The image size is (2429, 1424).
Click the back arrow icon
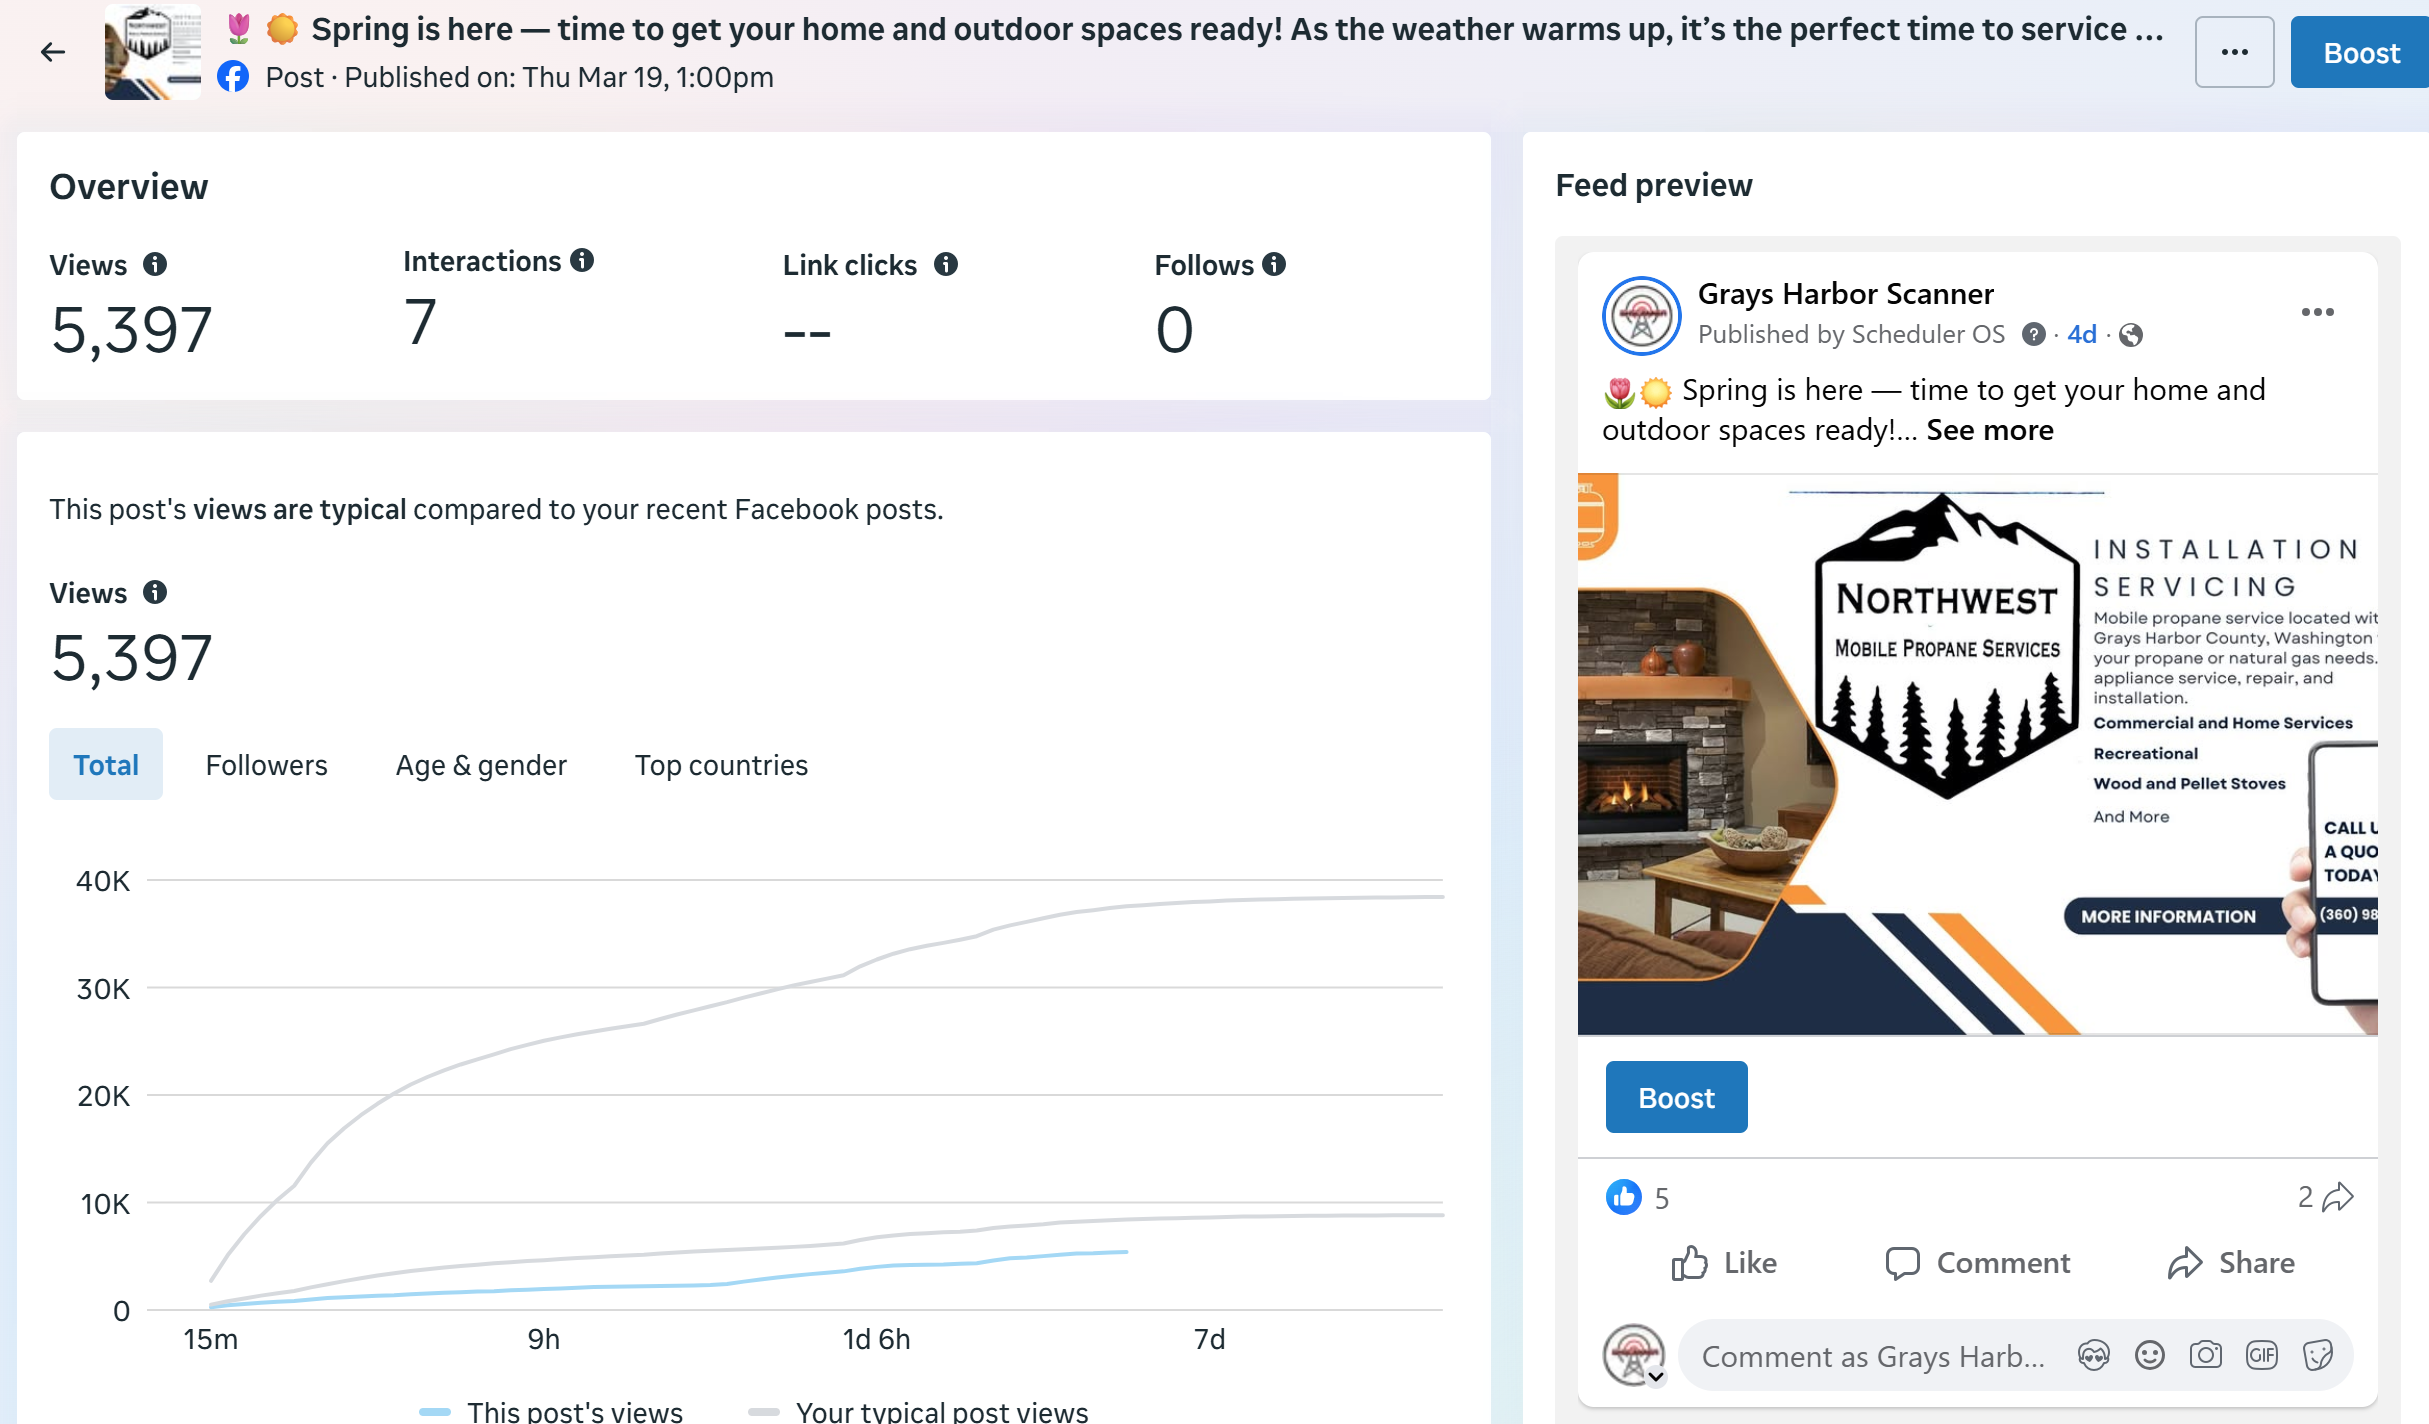click(53, 52)
